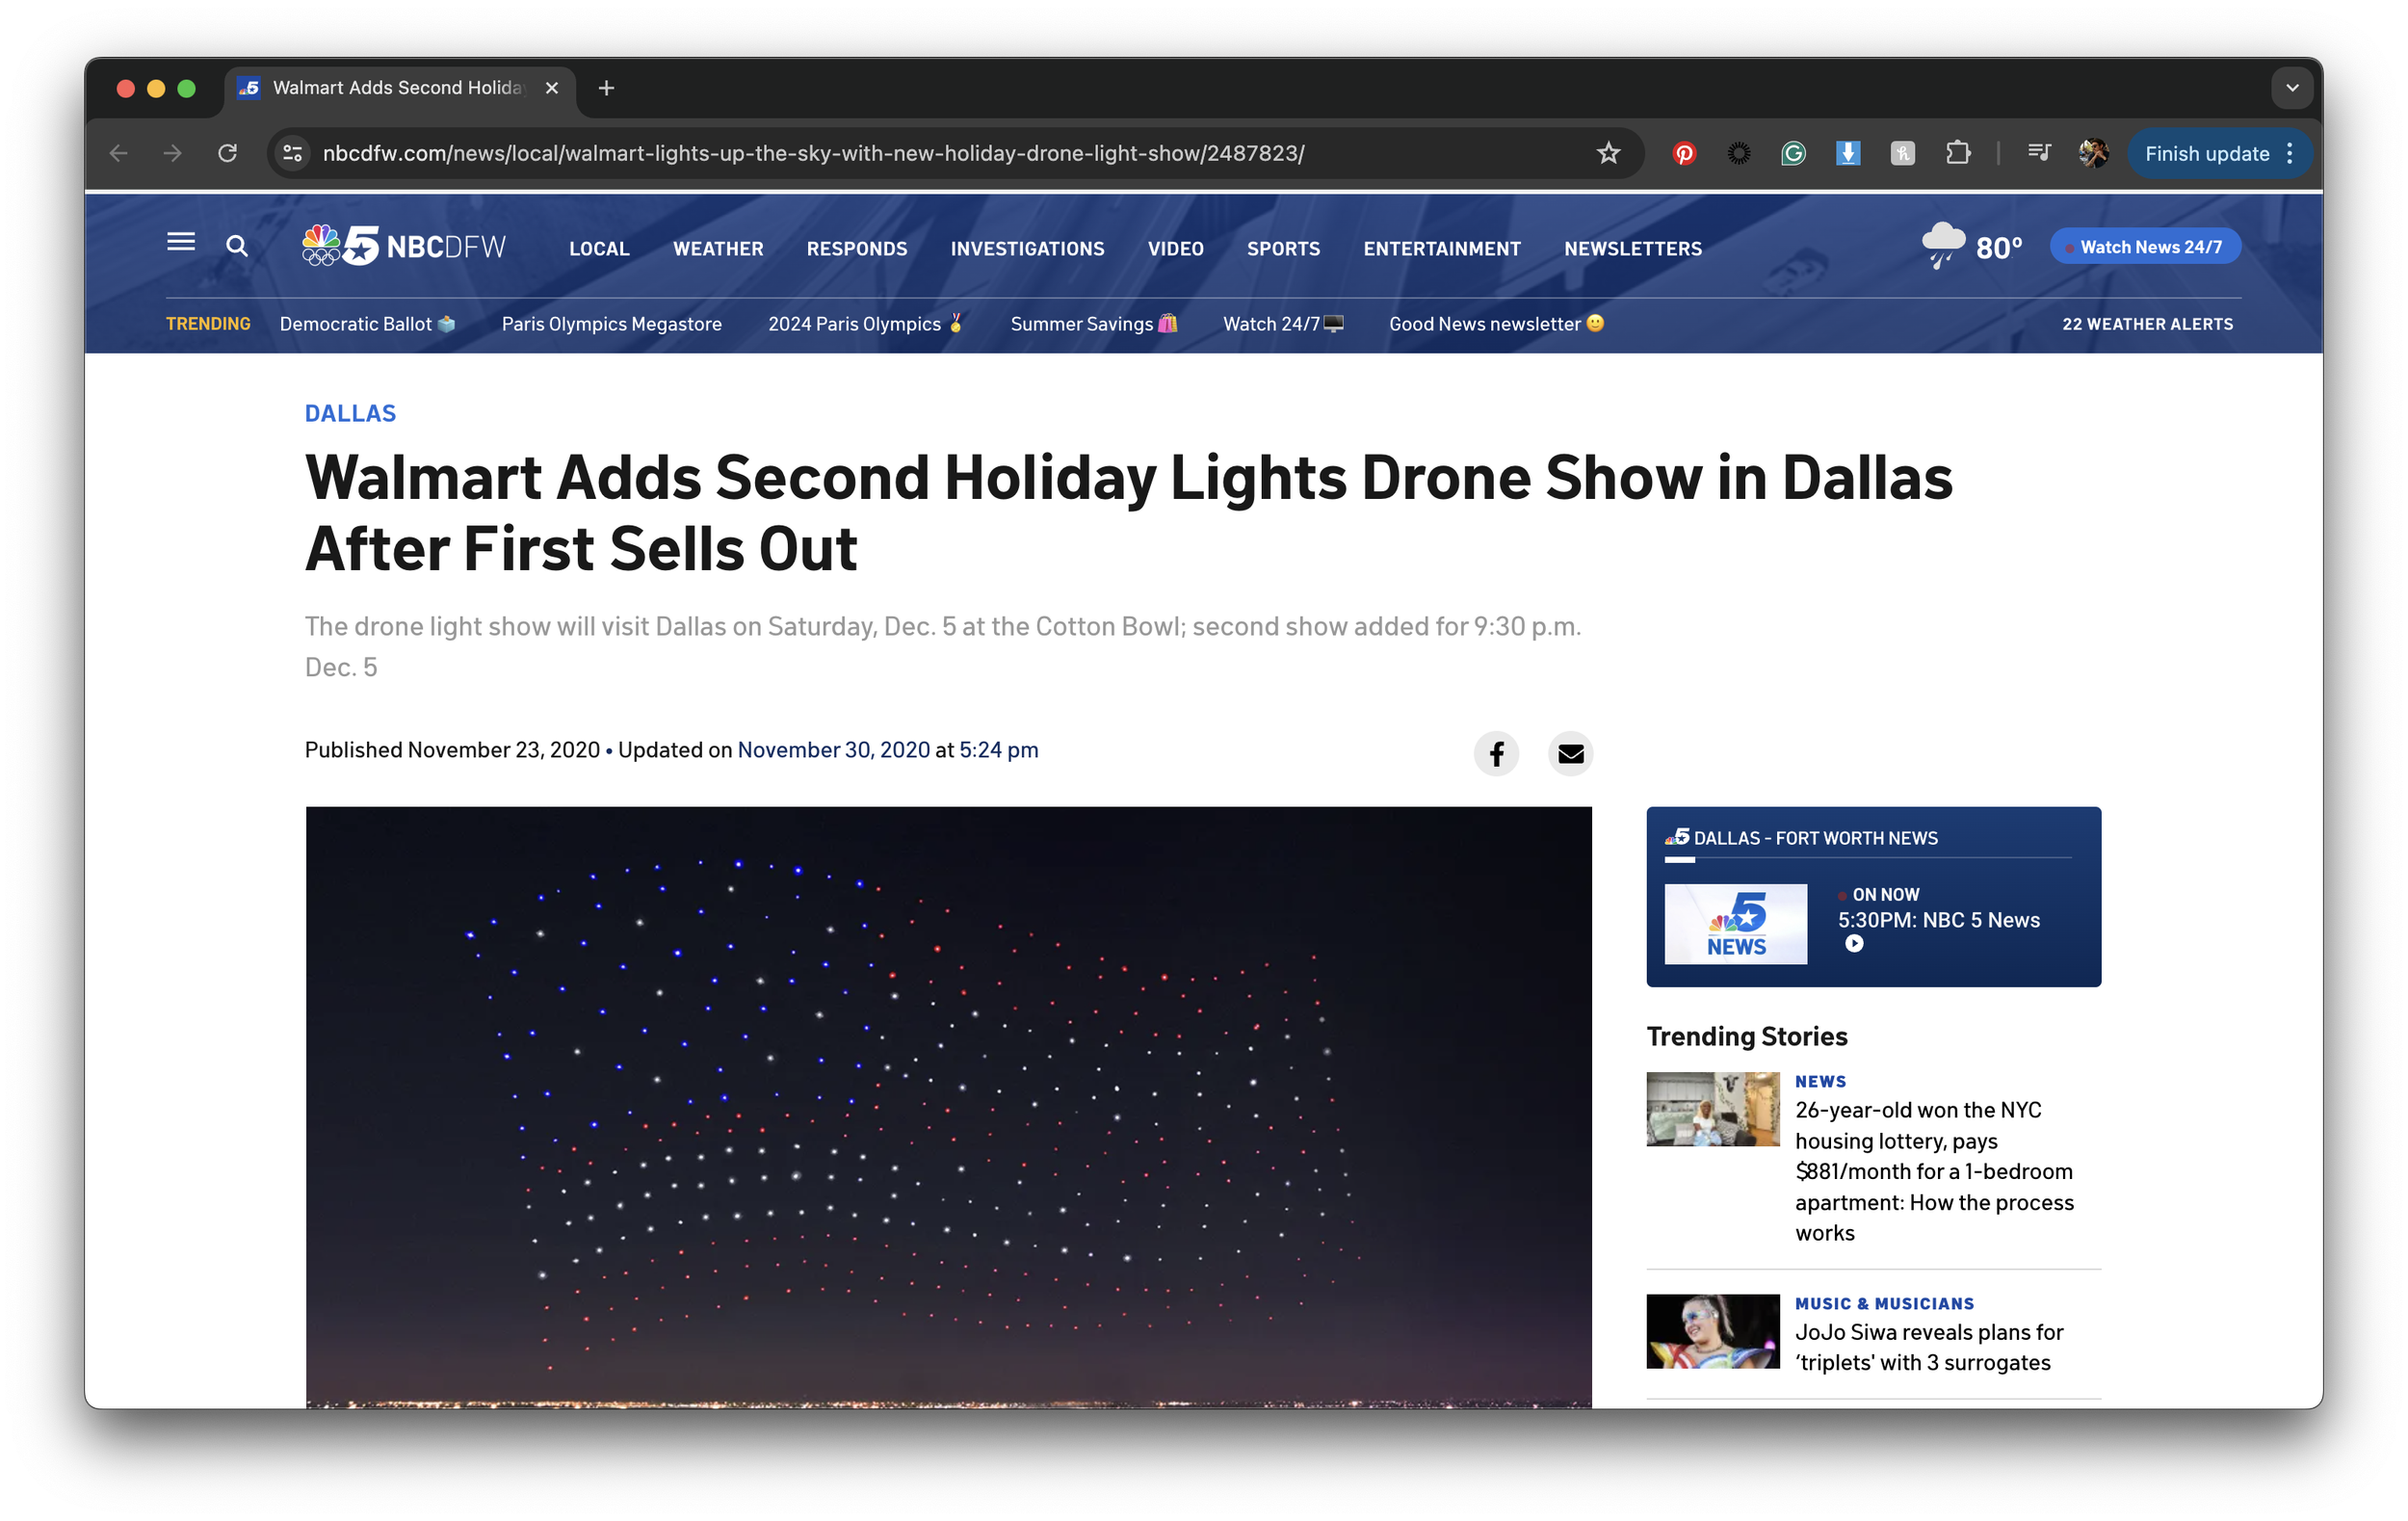The height and width of the screenshot is (1521, 2408).
Task: Share article on Facebook
Action: pyautogui.click(x=1496, y=754)
